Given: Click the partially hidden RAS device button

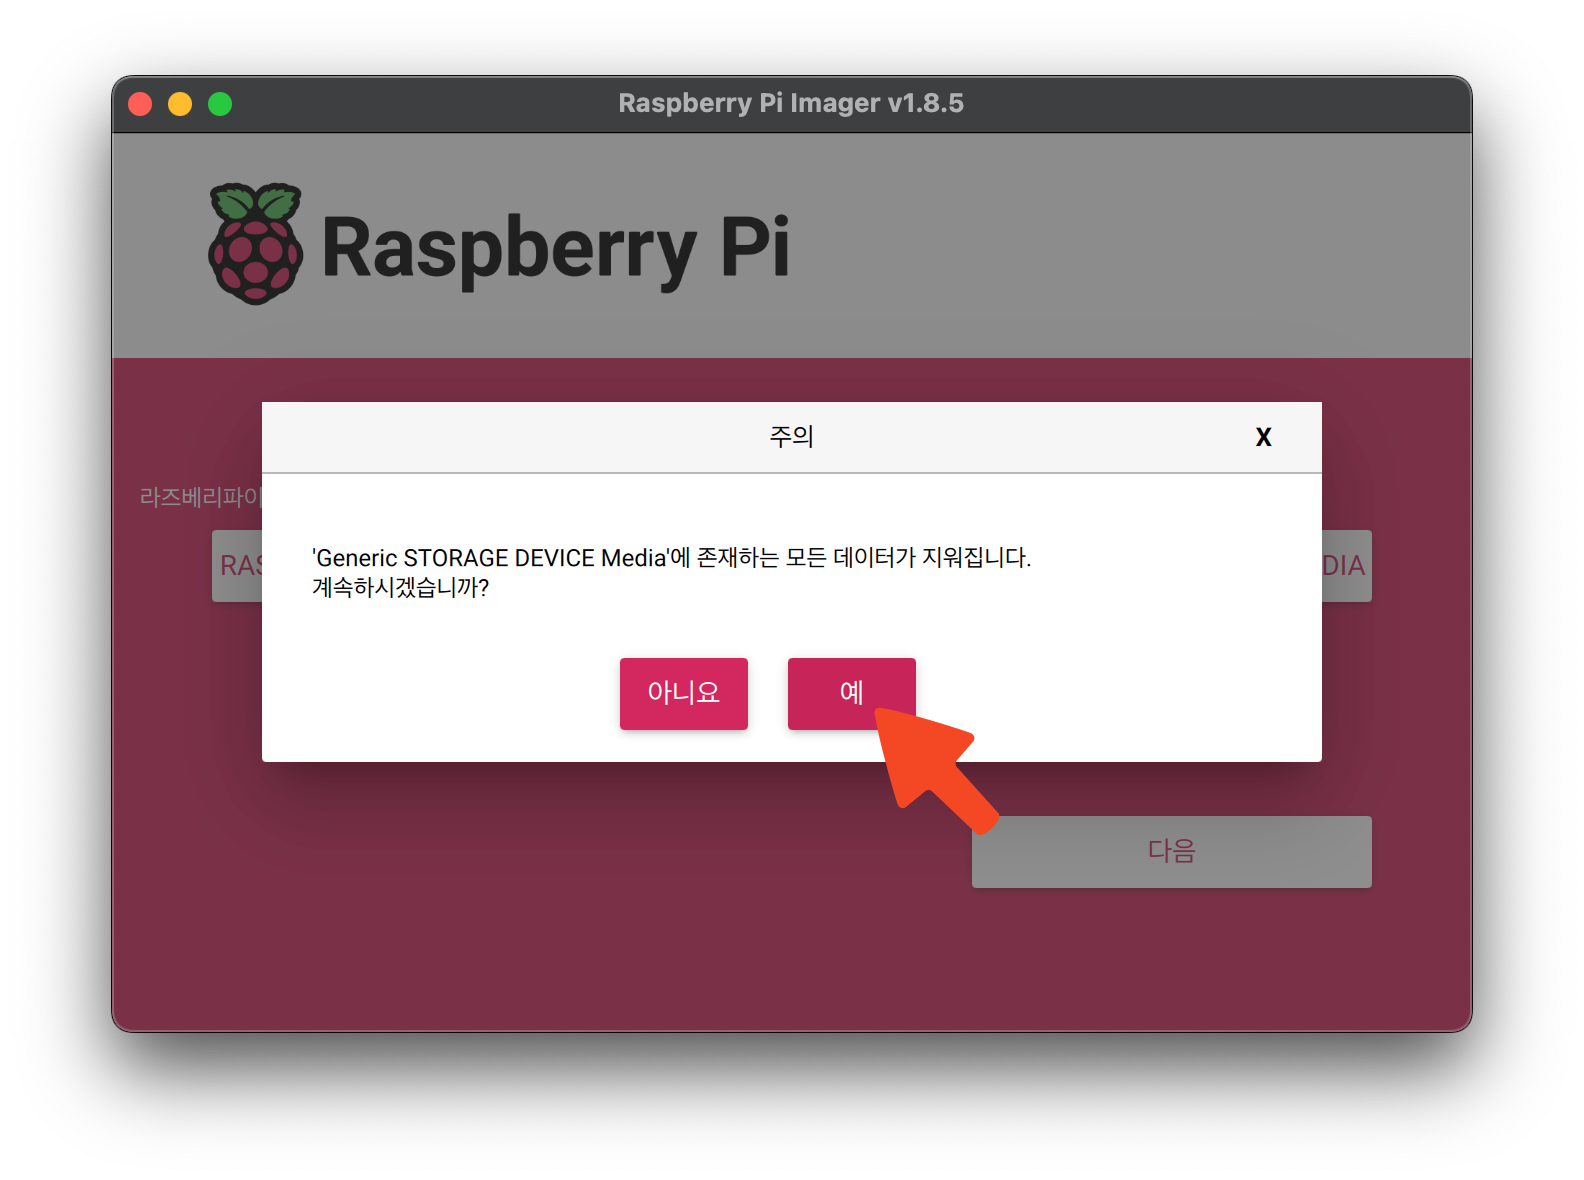Looking at the screenshot, I should pos(237,566).
